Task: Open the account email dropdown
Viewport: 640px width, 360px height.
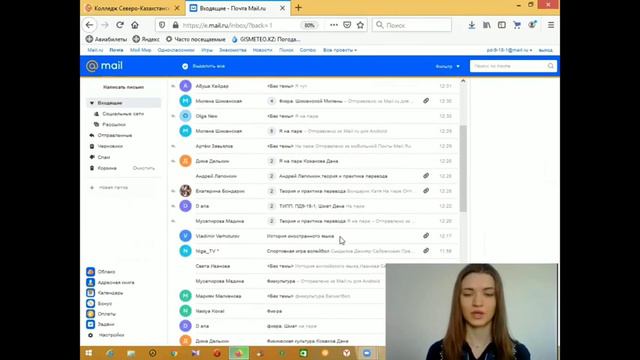Action: click(x=509, y=50)
